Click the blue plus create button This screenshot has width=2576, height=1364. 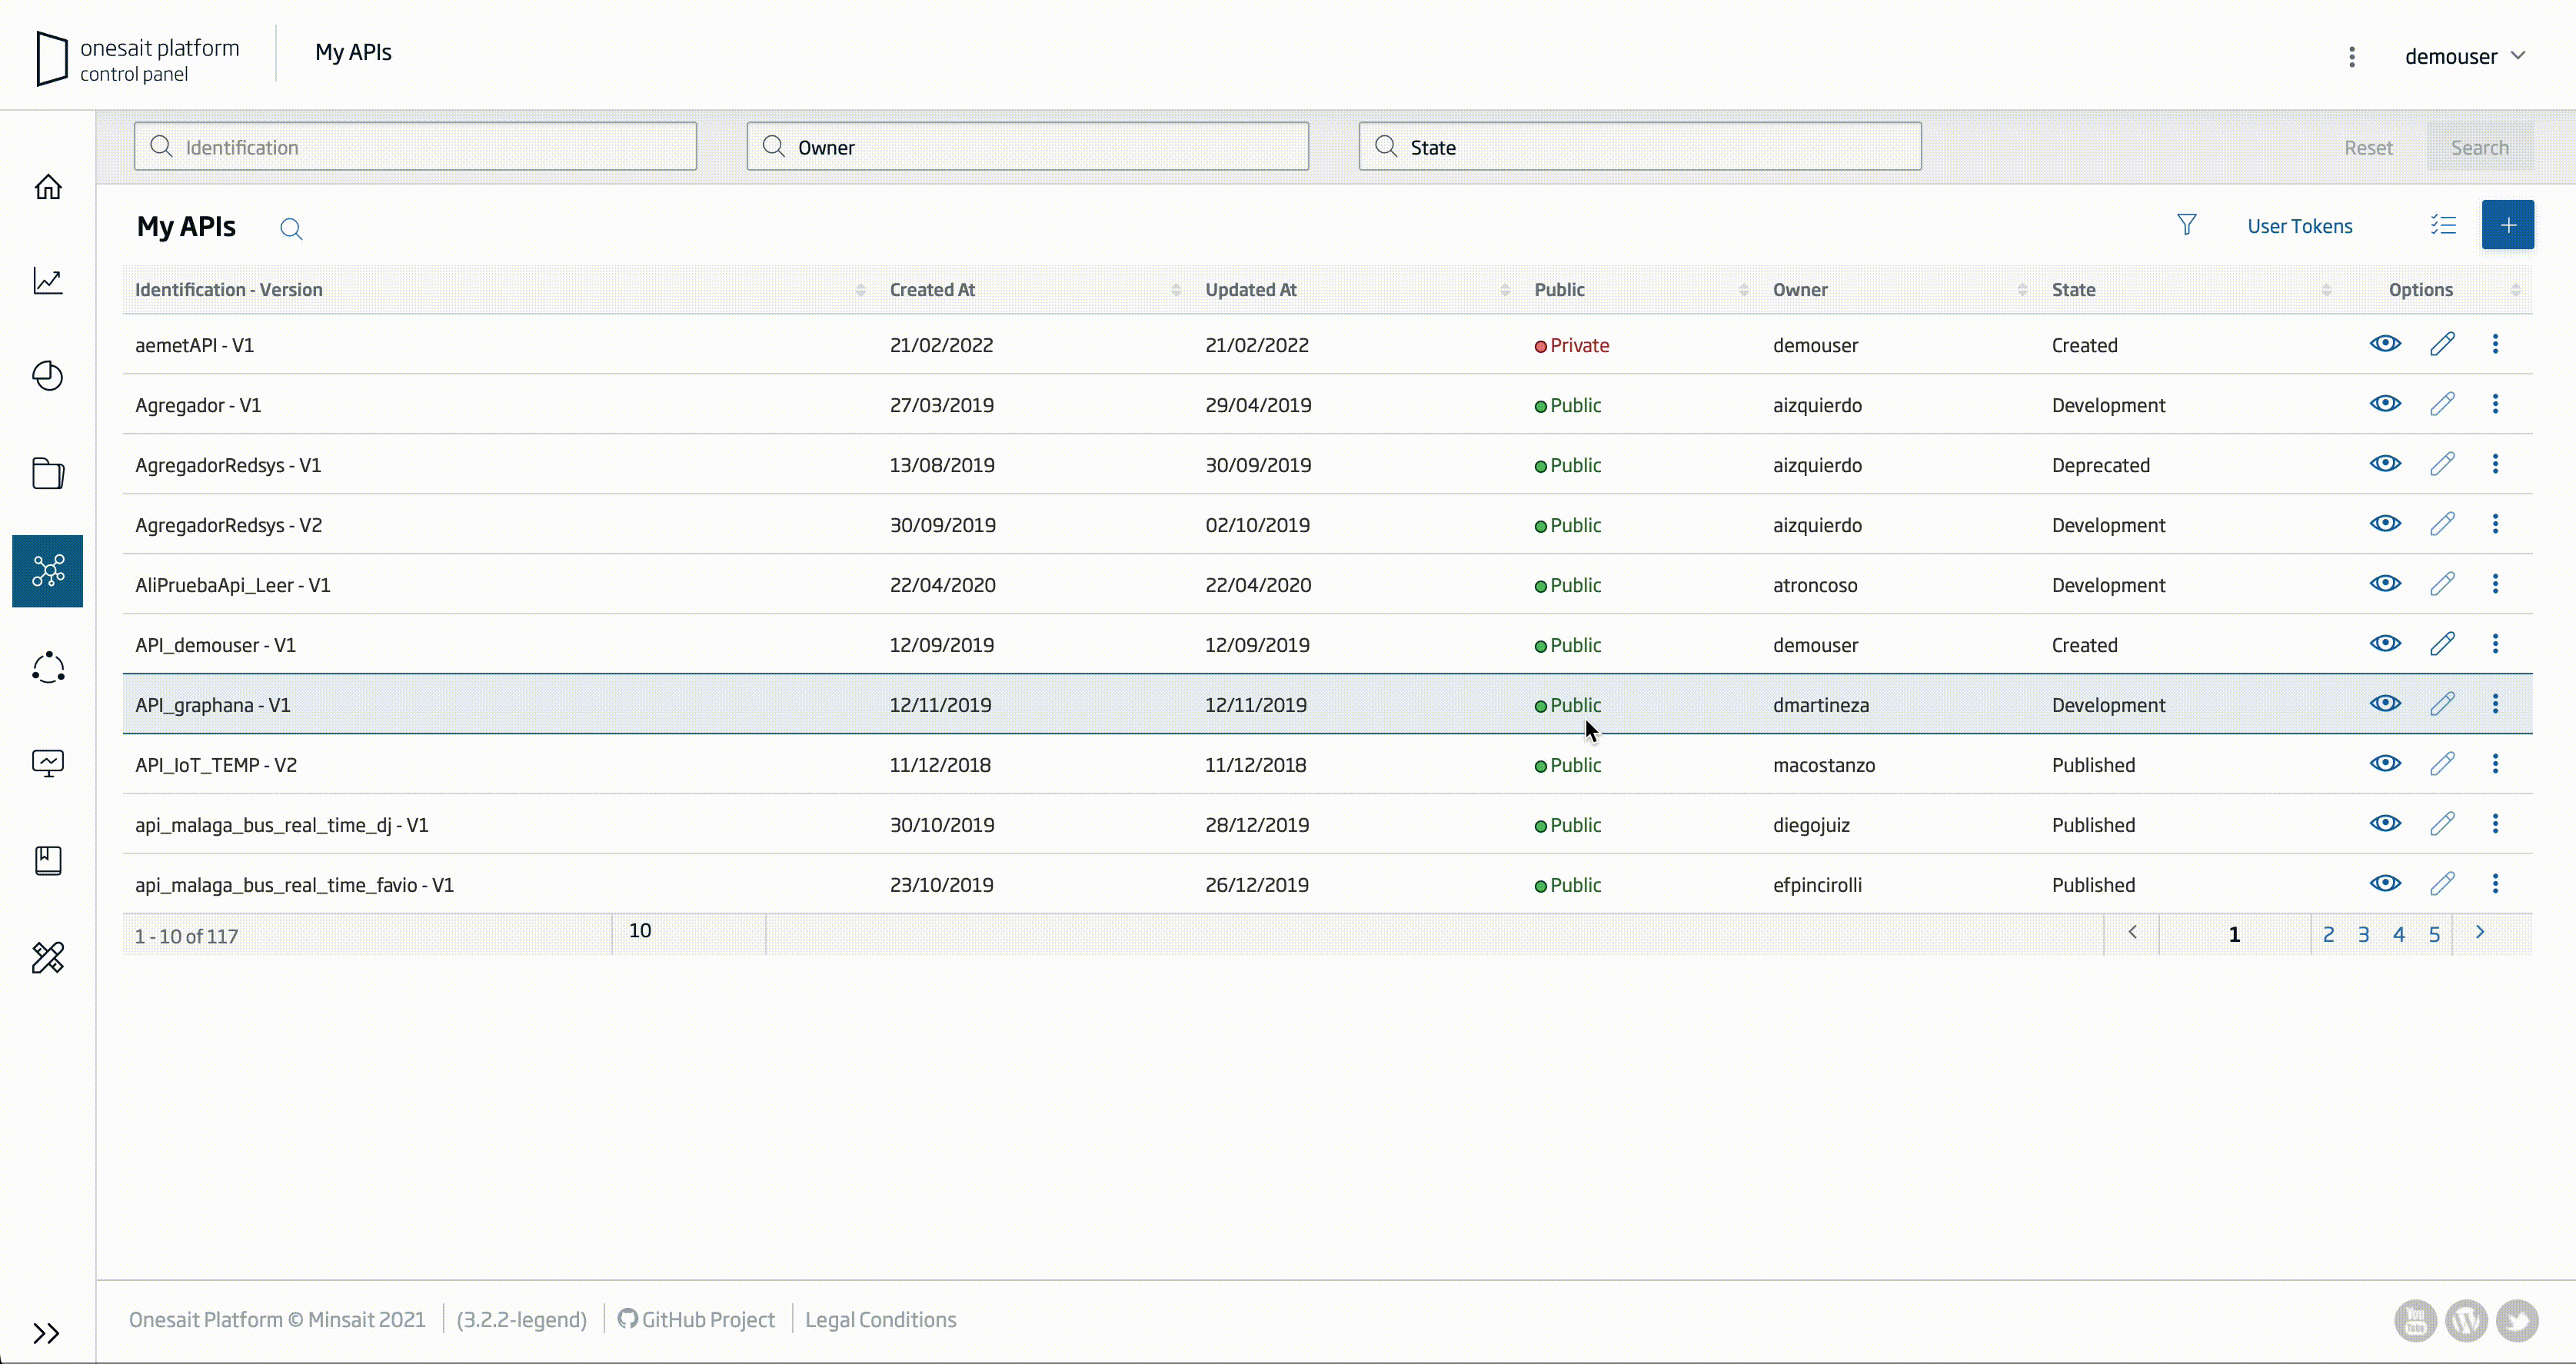click(x=2507, y=225)
